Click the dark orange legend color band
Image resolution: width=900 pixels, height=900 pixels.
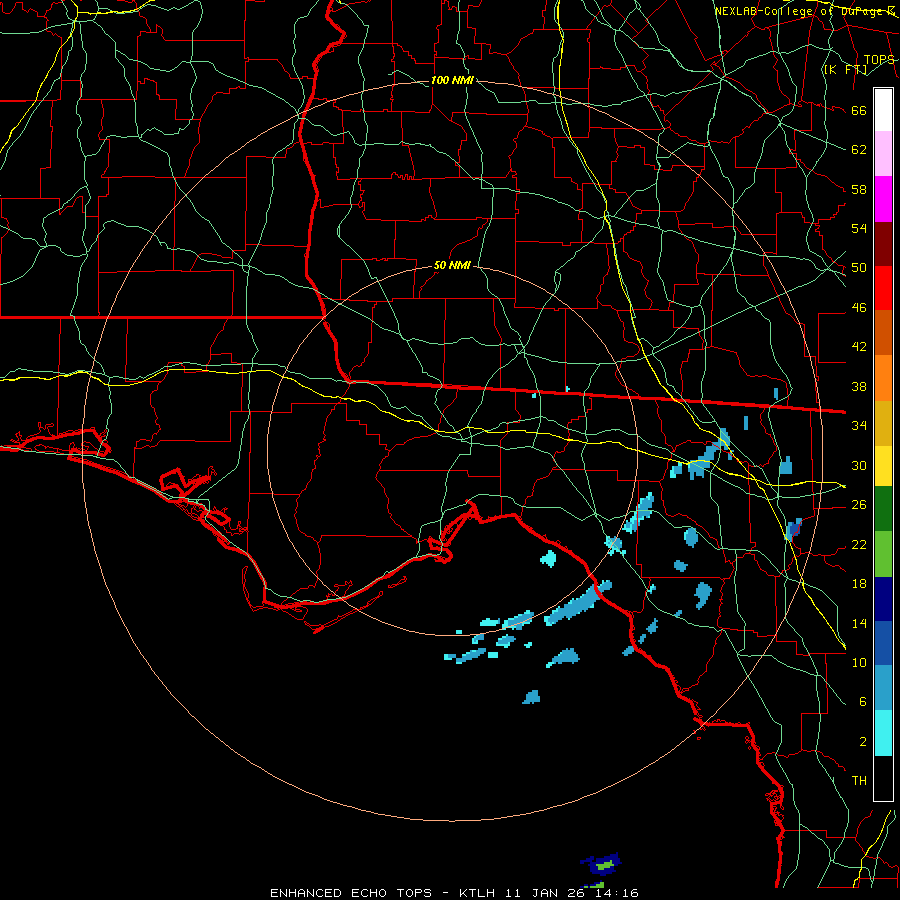point(883,333)
